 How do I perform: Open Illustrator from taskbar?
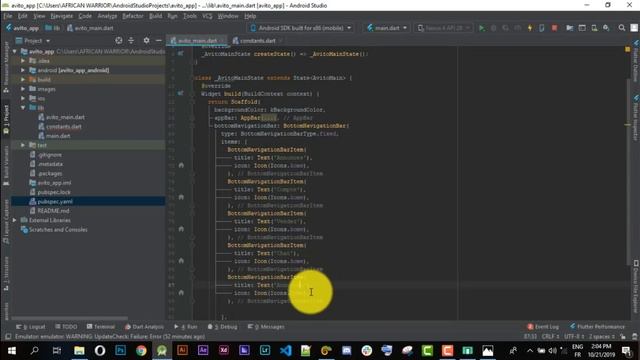pos(182,350)
